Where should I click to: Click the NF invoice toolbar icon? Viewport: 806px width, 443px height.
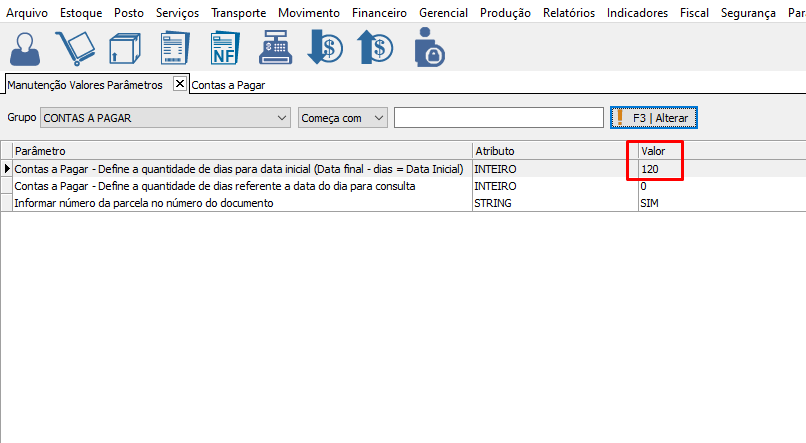tap(224, 47)
